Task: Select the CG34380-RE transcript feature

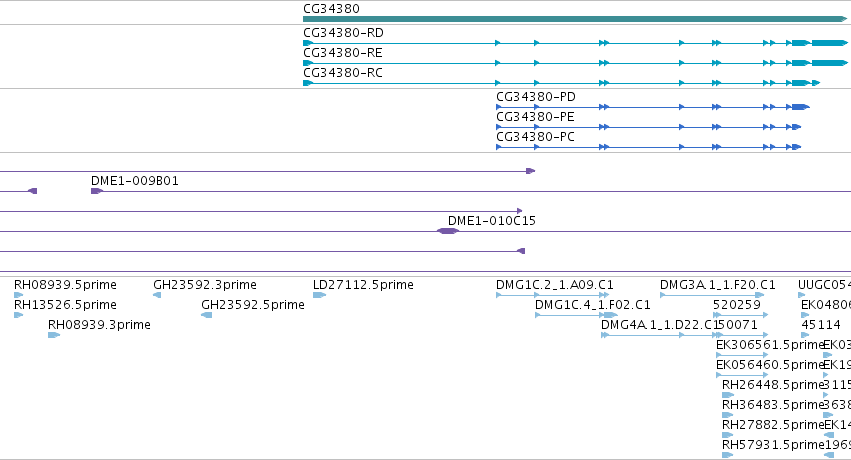Action: pos(575,63)
